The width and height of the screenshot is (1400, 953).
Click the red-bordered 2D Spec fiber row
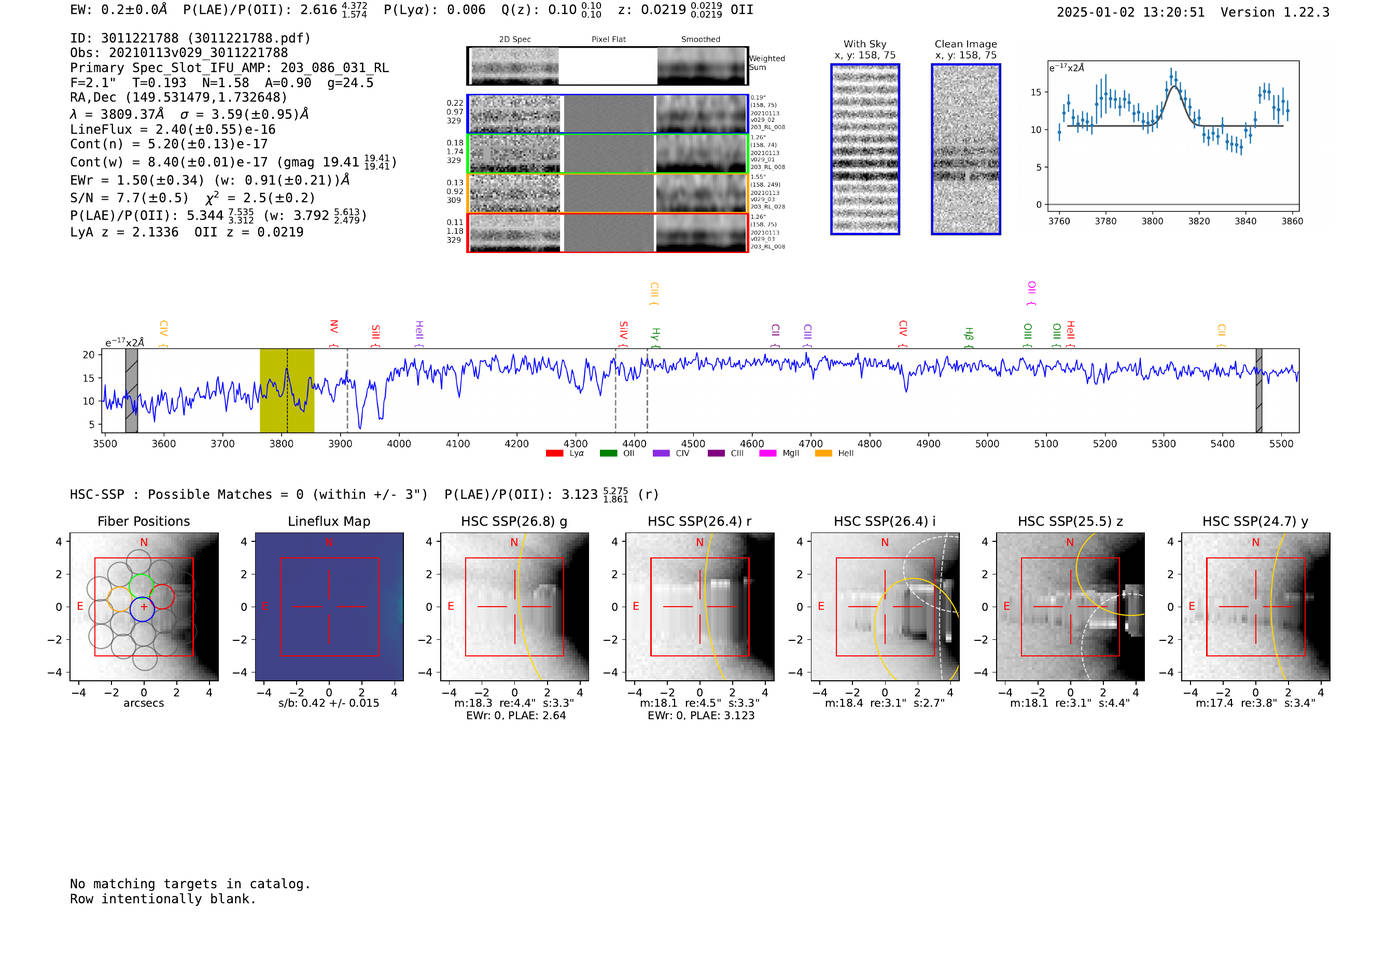(x=608, y=233)
